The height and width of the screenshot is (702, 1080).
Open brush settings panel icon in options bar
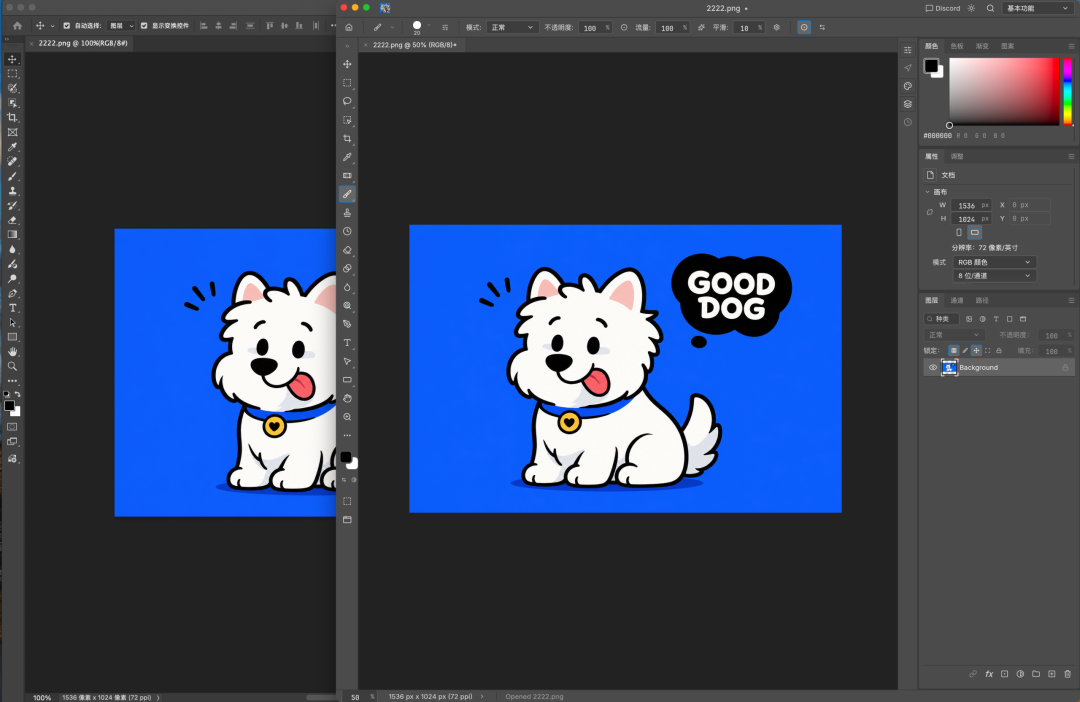coord(445,28)
